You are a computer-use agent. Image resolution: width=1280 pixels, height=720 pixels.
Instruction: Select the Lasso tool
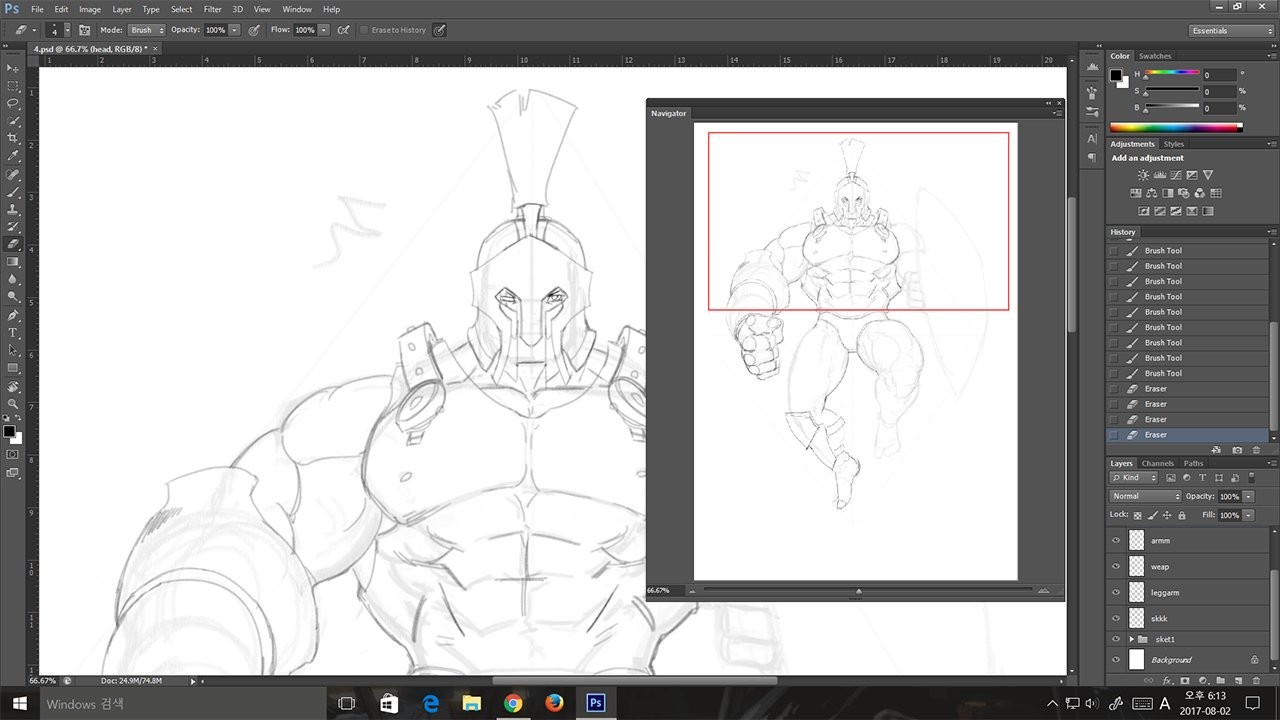pos(14,103)
